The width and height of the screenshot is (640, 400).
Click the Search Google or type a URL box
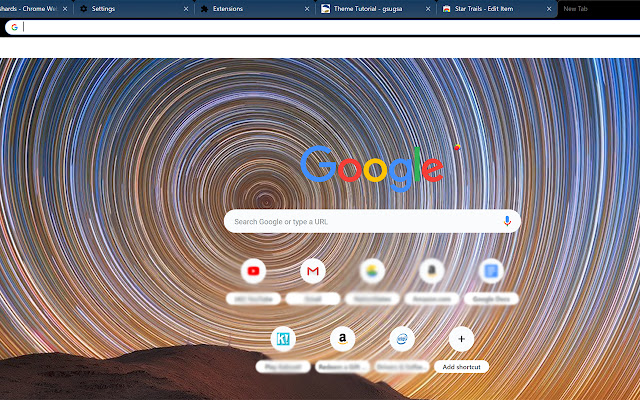point(372,221)
